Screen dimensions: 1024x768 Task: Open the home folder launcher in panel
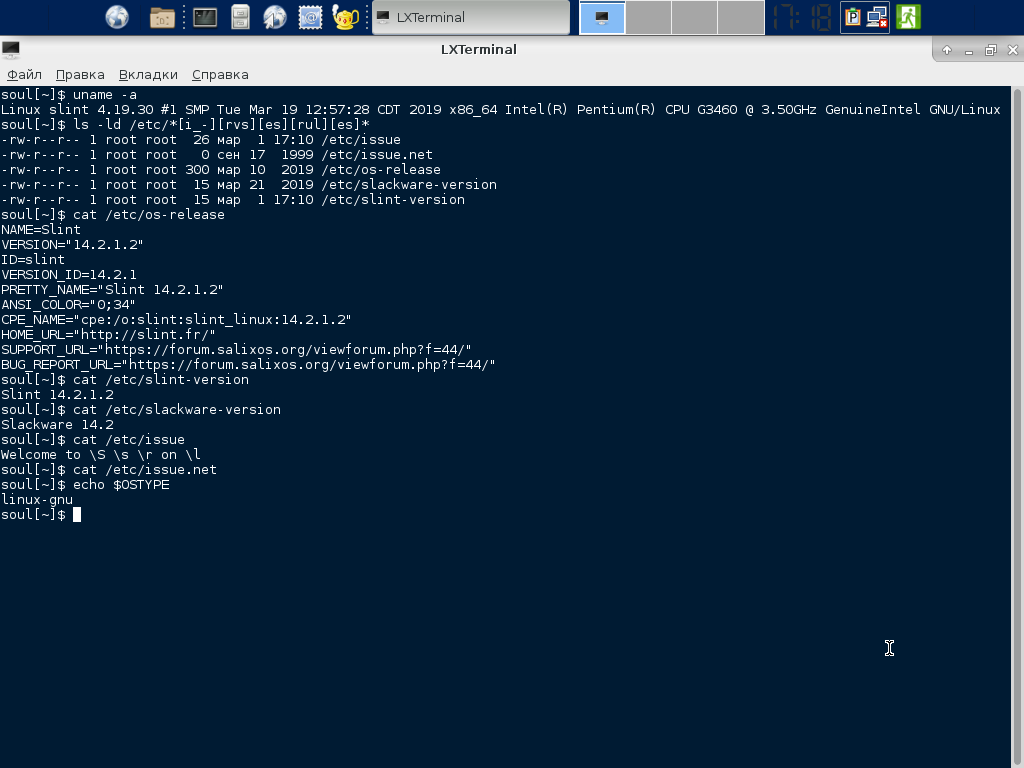click(162, 17)
